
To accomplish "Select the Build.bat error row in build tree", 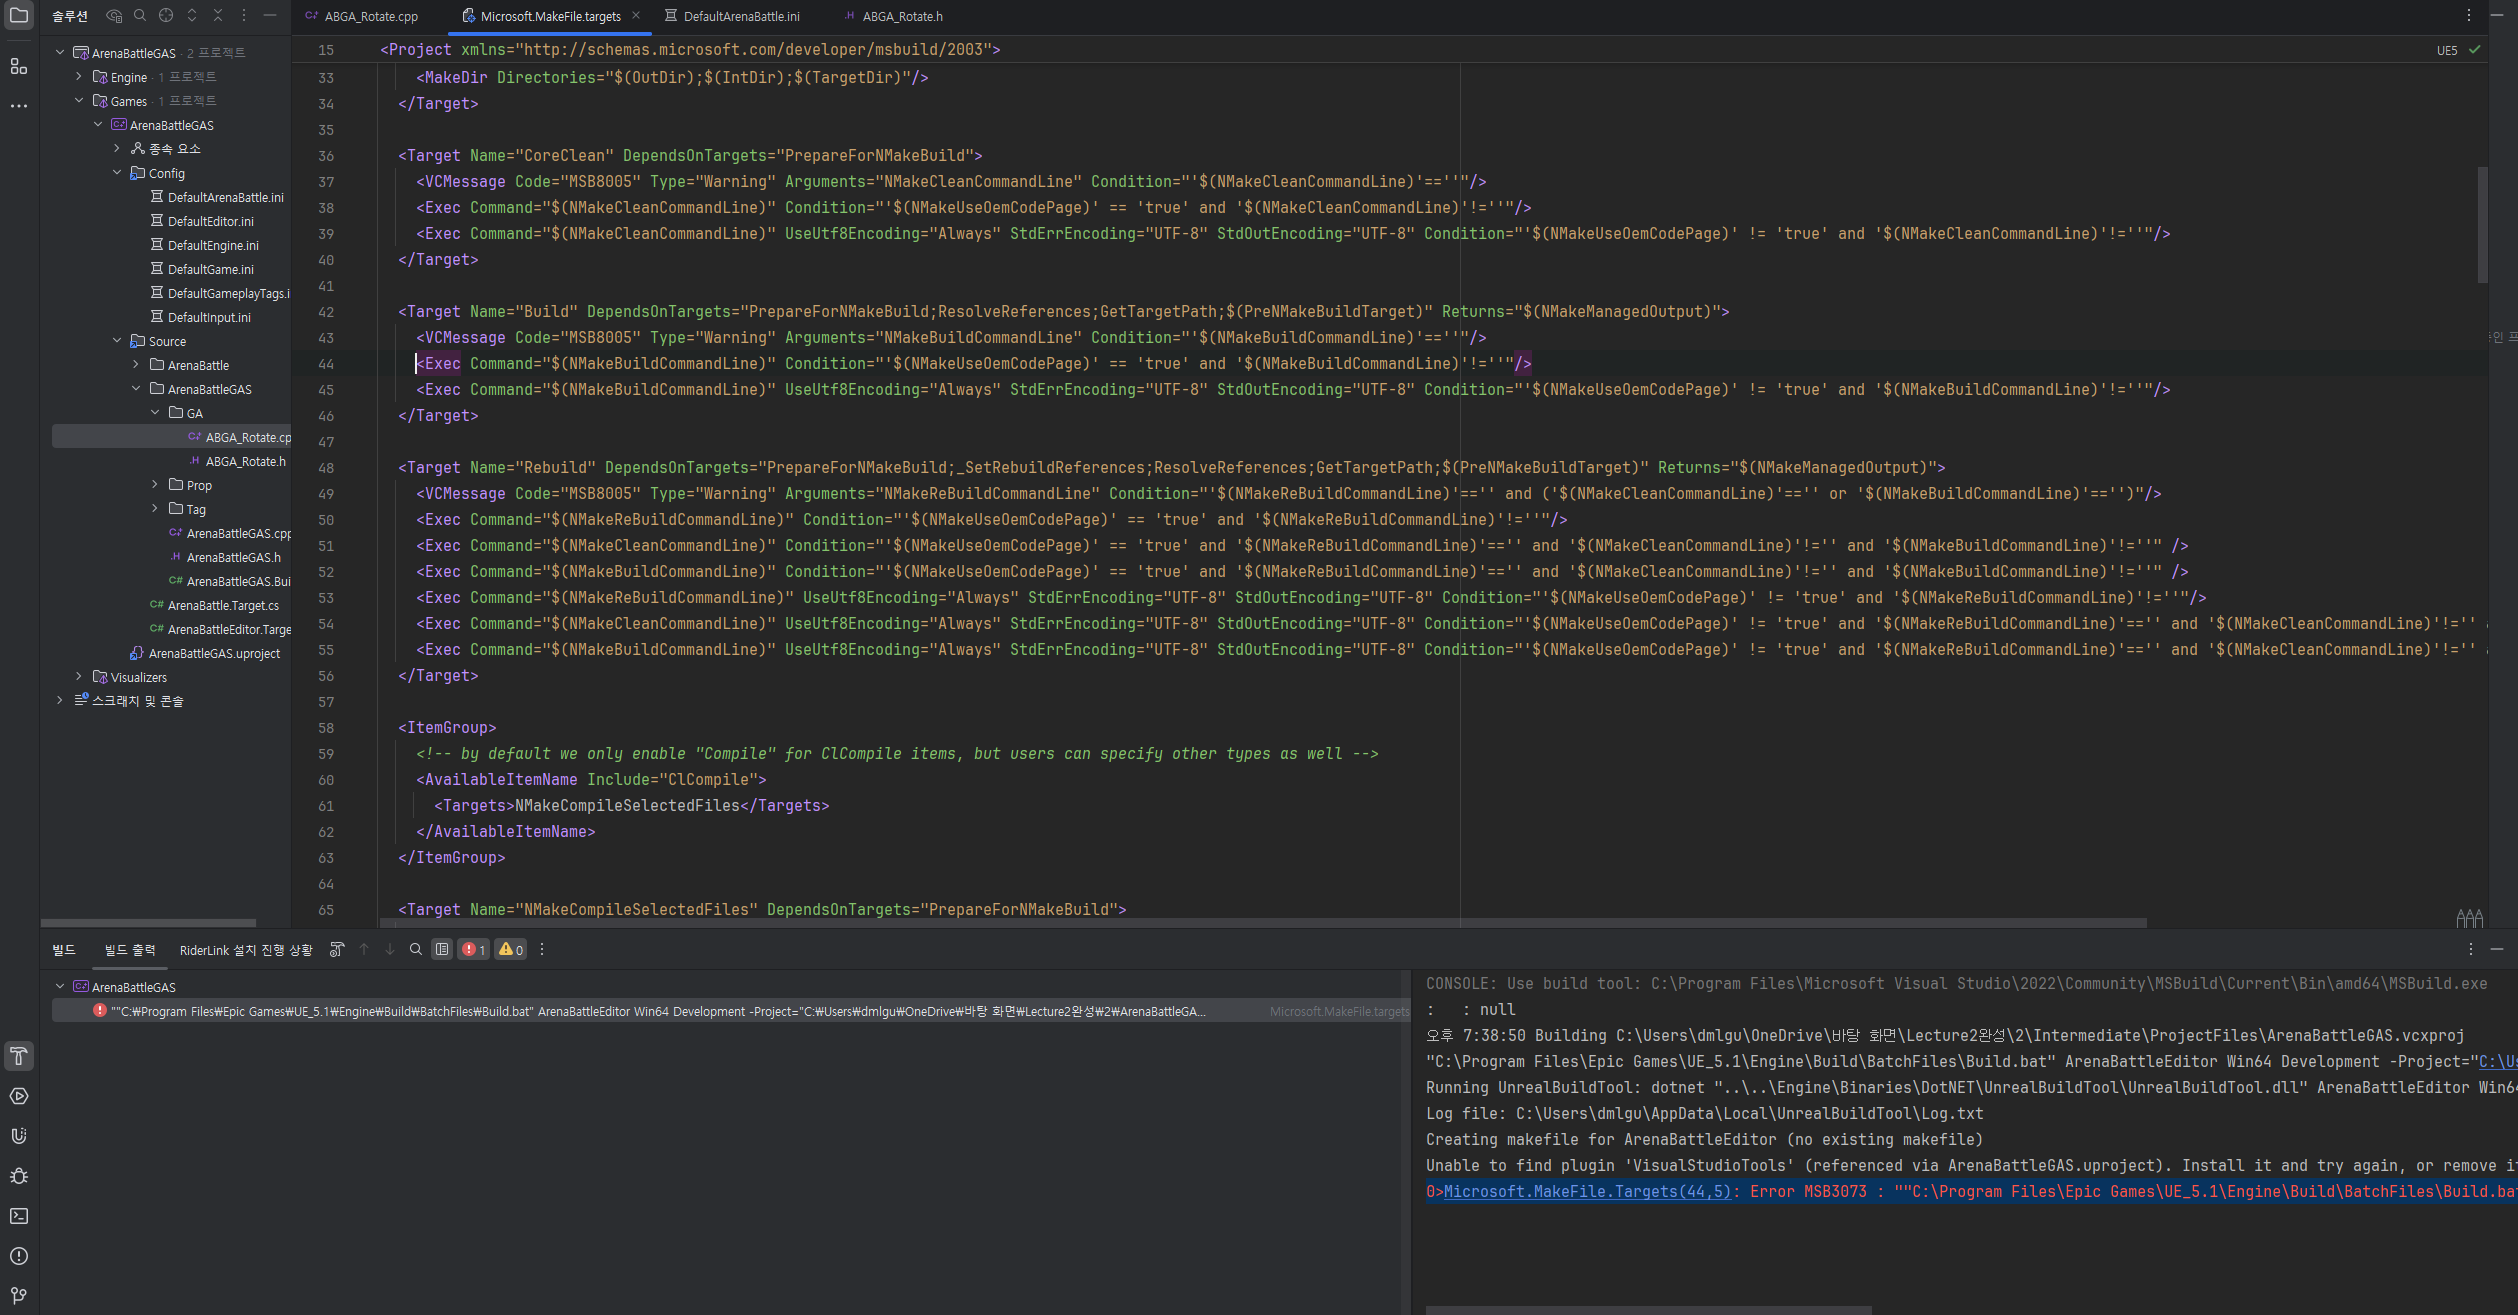I will pyautogui.click(x=730, y=1011).
